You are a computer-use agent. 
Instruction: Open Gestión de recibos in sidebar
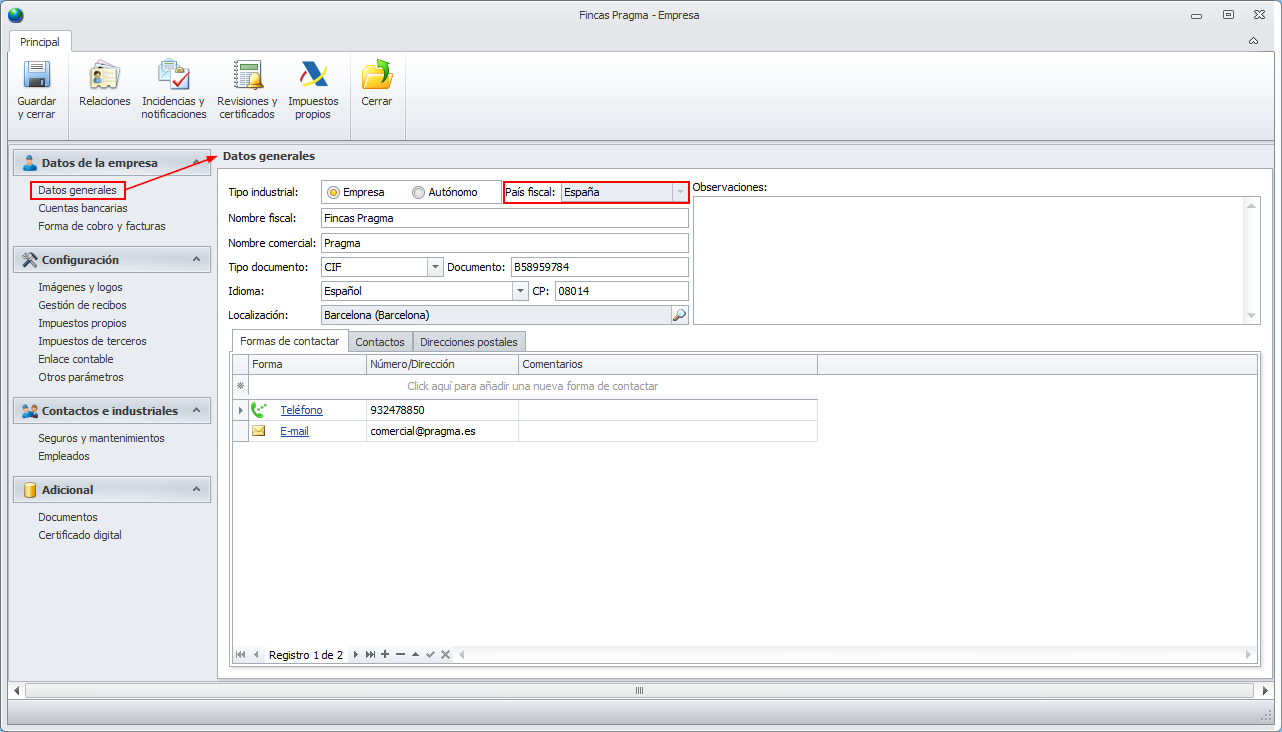click(x=82, y=305)
